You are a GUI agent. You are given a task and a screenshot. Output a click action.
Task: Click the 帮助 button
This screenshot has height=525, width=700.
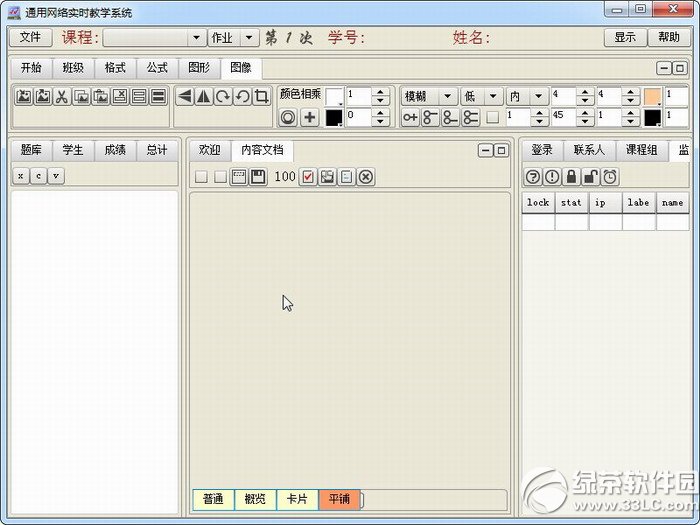pos(669,38)
